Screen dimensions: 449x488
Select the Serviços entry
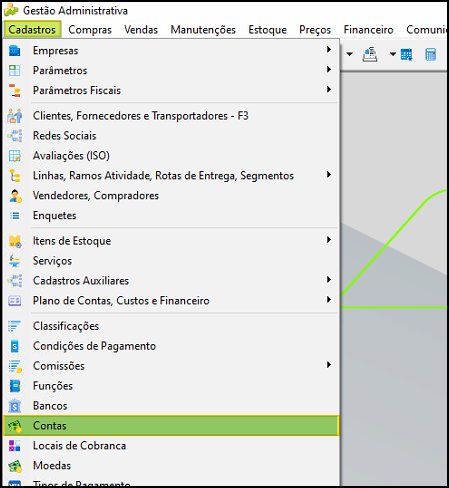(x=171, y=261)
